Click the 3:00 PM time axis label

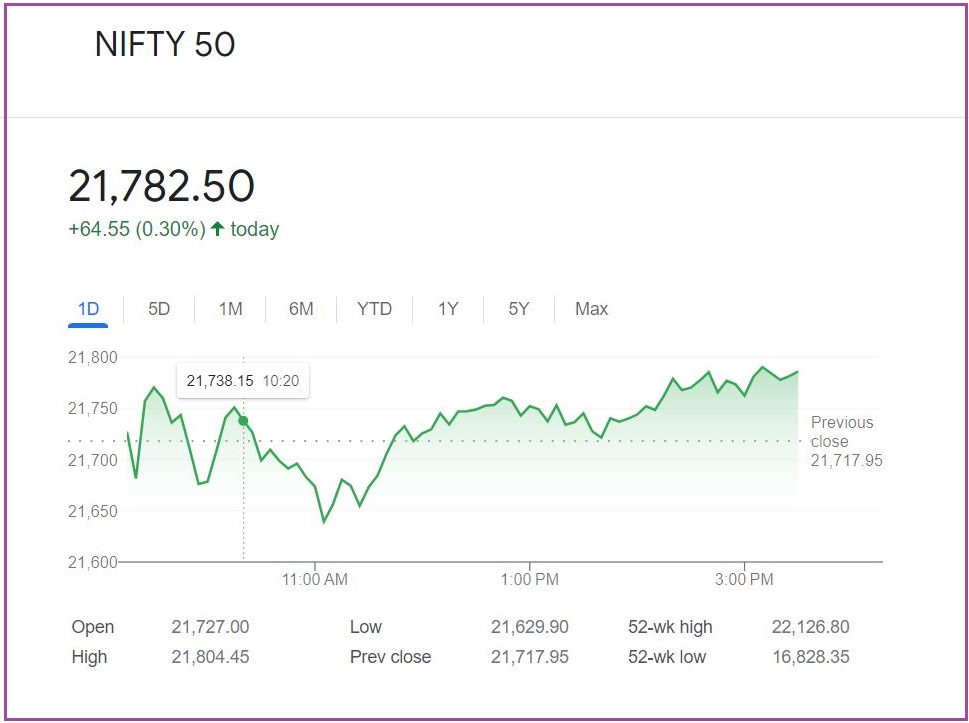pos(745,580)
